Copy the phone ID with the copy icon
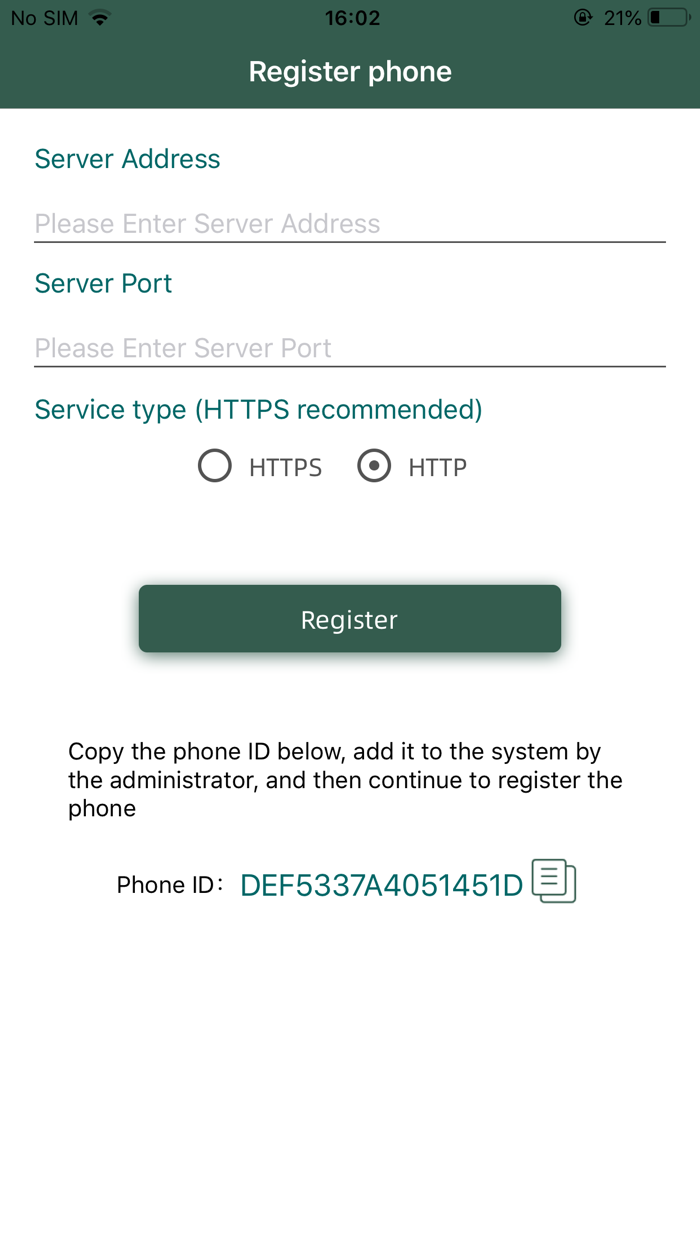 (x=554, y=881)
